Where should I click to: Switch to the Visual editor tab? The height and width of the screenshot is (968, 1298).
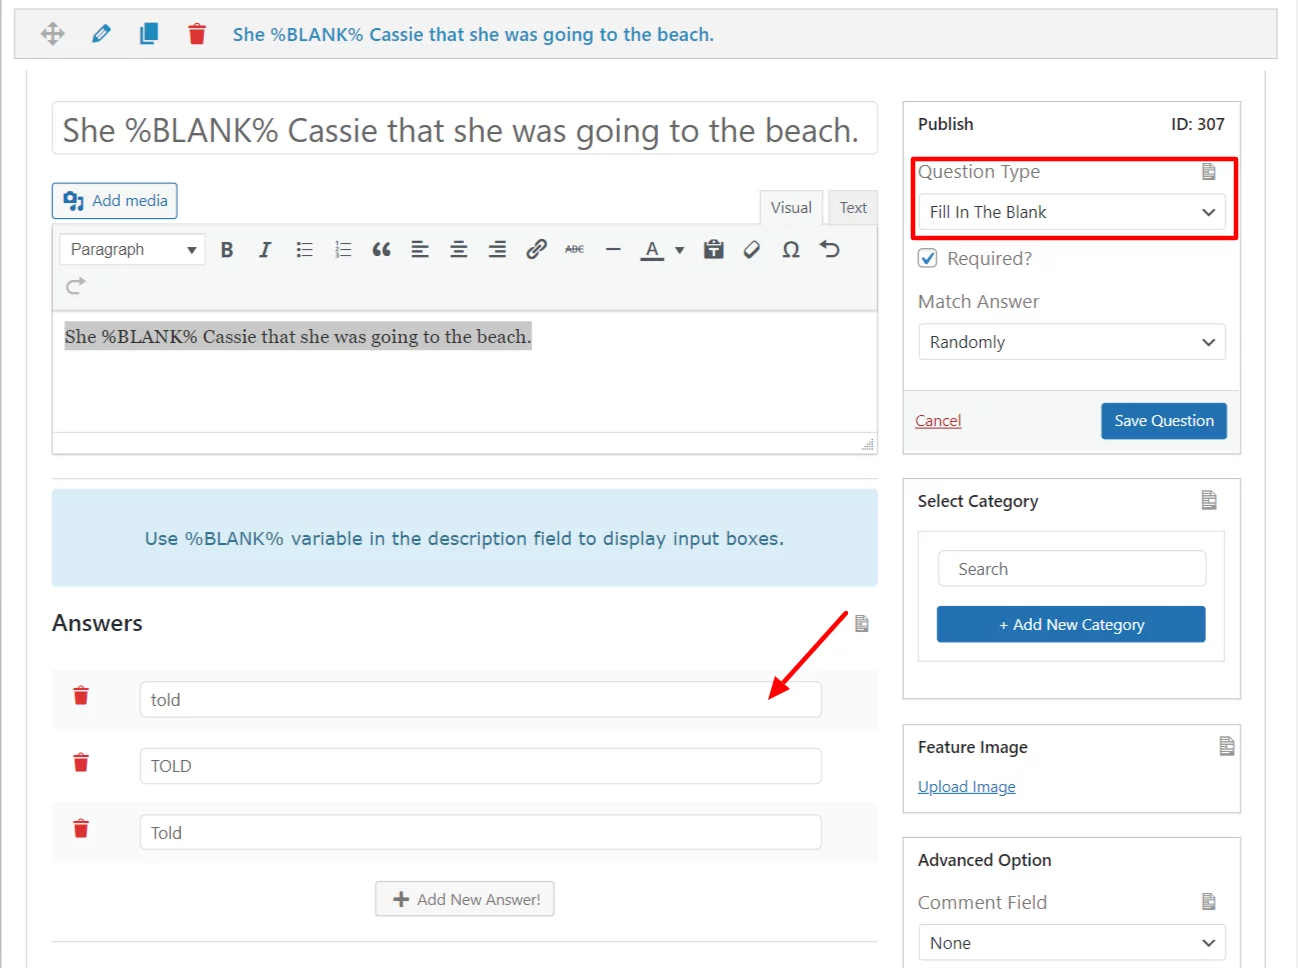tap(791, 208)
